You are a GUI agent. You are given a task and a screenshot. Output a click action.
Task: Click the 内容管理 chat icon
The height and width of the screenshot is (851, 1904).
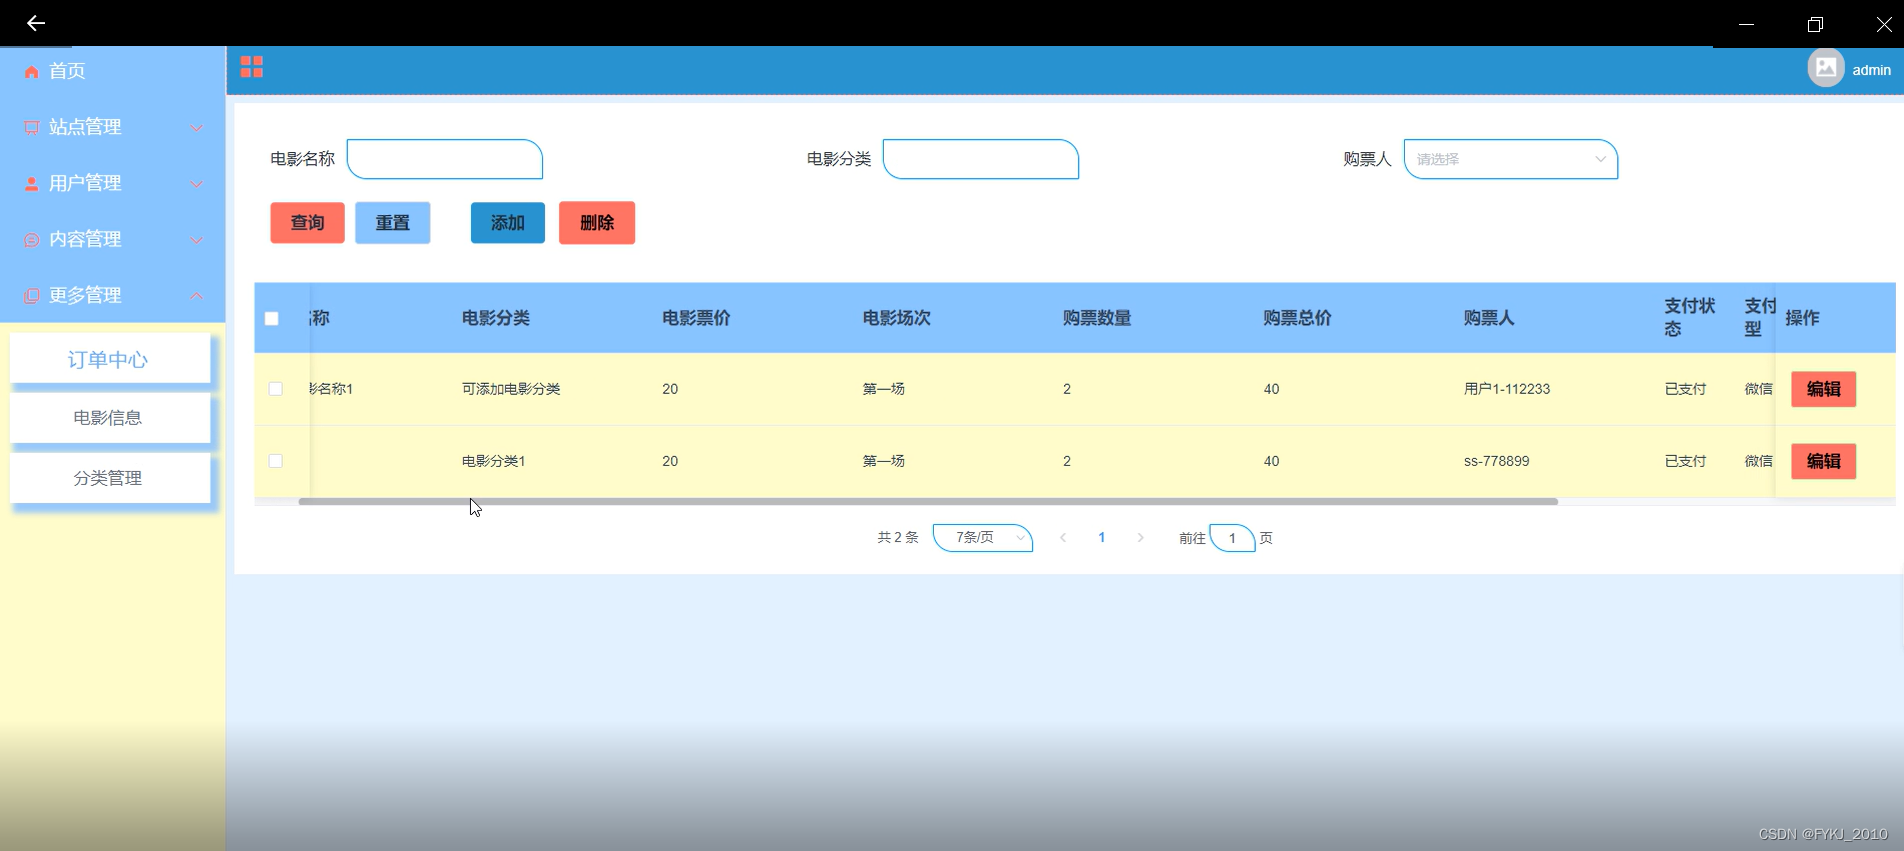pyautogui.click(x=32, y=240)
